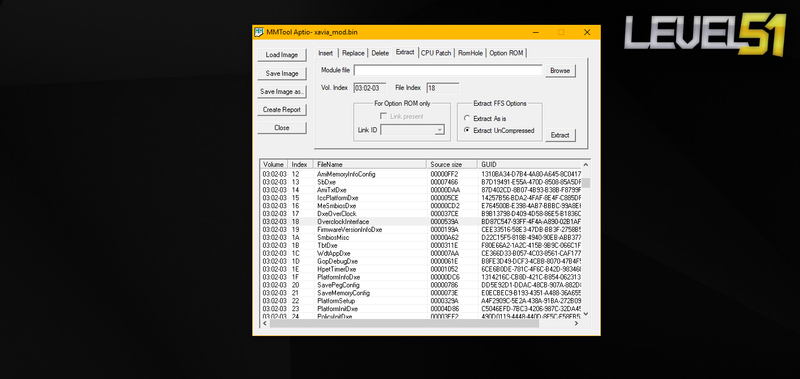The image size is (800, 379).
Task: Click Save Image as.. button
Action: (x=282, y=92)
